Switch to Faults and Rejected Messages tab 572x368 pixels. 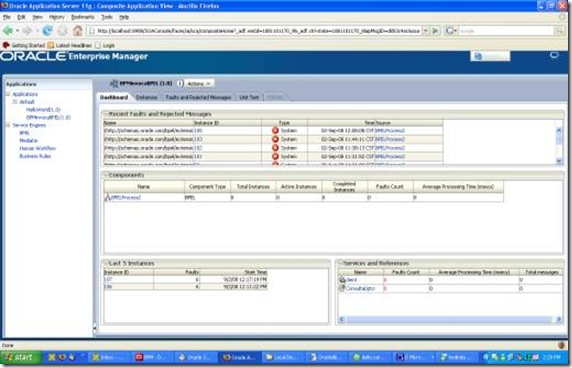[x=198, y=97]
